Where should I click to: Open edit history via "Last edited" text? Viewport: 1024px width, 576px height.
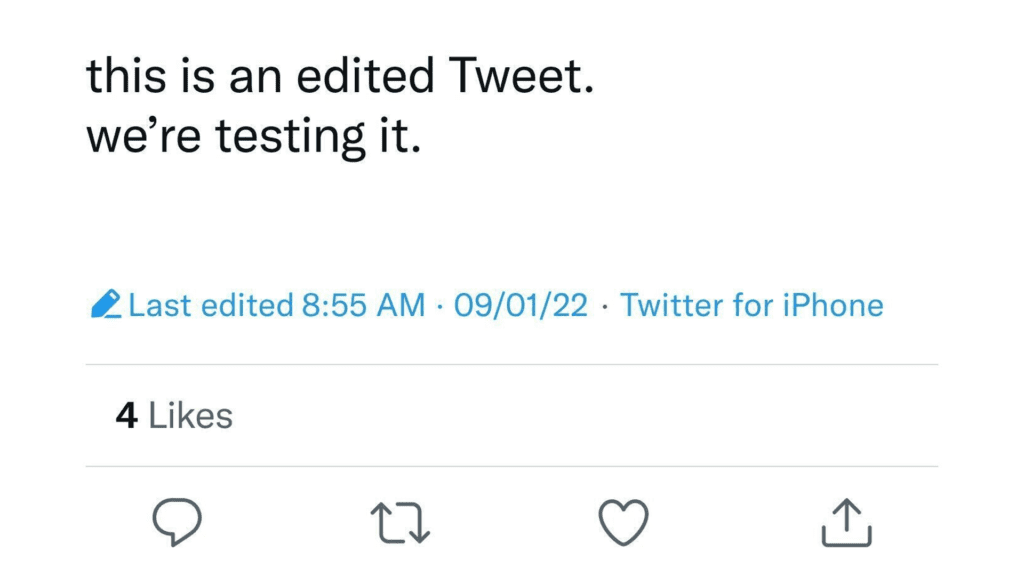211,305
